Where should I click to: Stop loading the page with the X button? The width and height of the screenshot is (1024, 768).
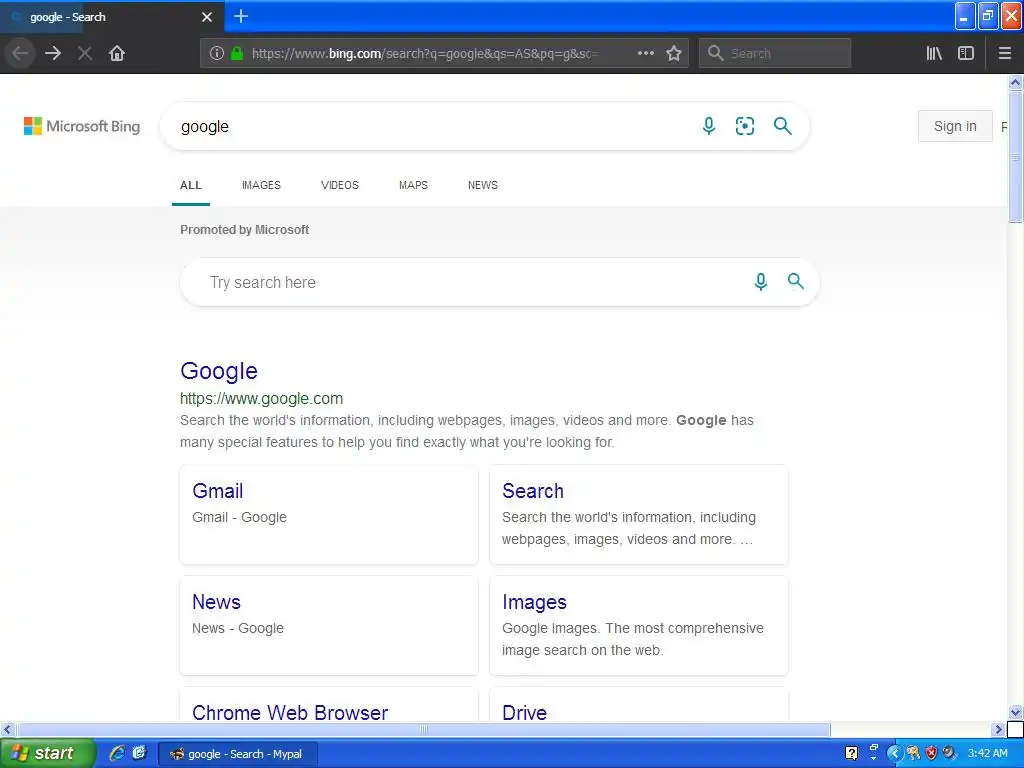point(85,54)
